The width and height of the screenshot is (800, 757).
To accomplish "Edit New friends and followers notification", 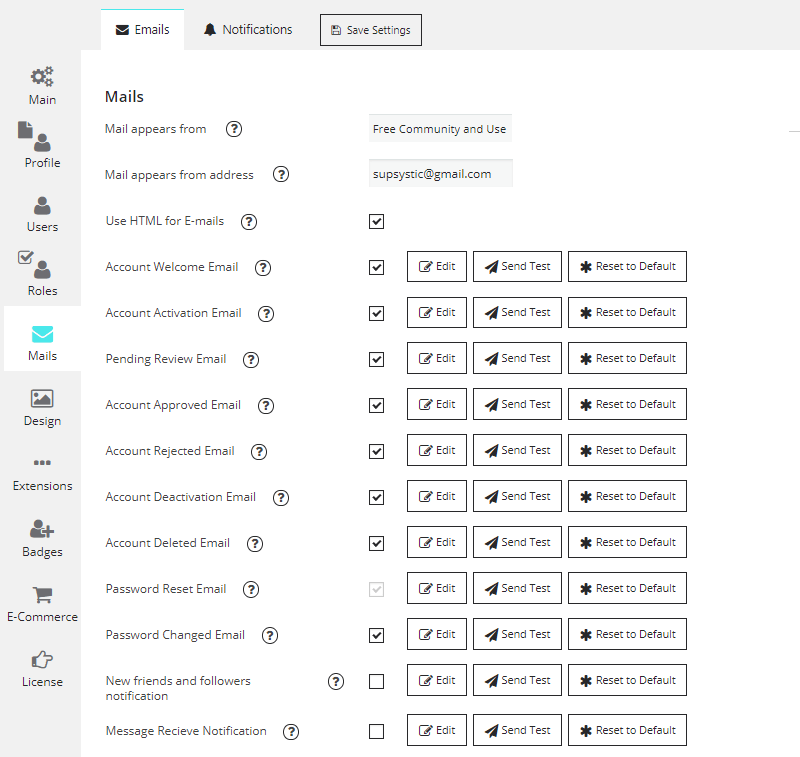I will point(437,680).
